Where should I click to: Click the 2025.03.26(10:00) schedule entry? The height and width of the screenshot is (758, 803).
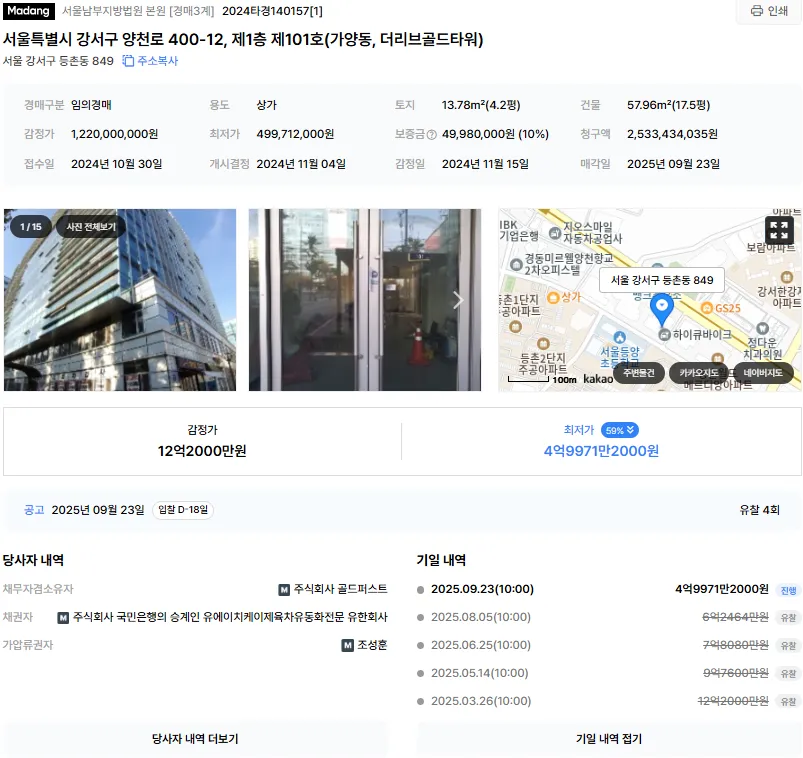(481, 701)
